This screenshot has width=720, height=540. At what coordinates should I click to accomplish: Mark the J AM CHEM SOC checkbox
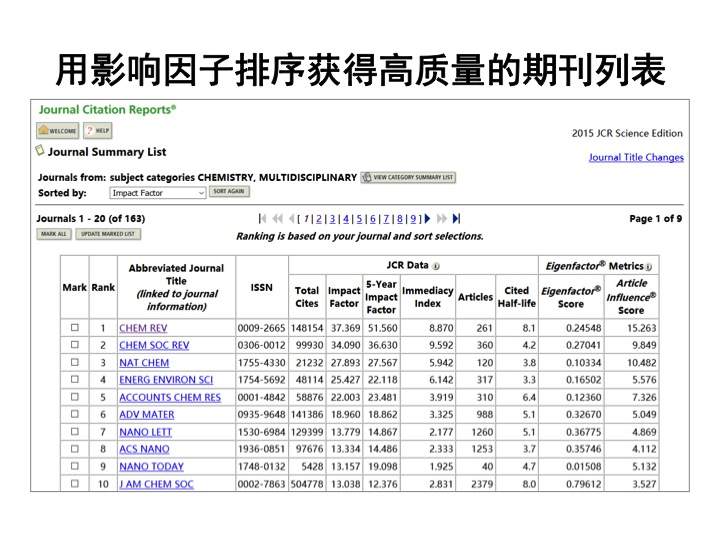tap(75, 484)
